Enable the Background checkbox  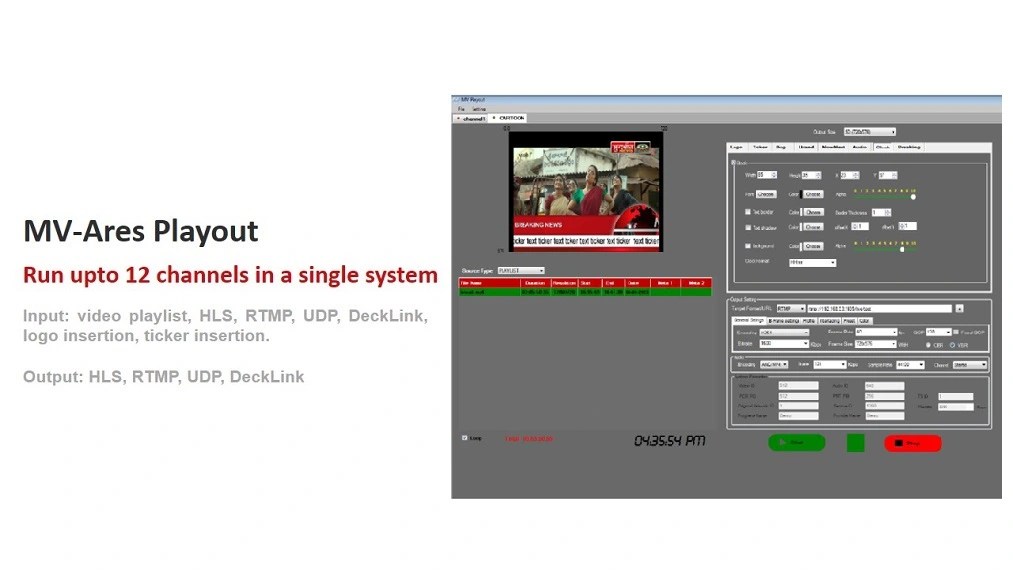(x=748, y=246)
